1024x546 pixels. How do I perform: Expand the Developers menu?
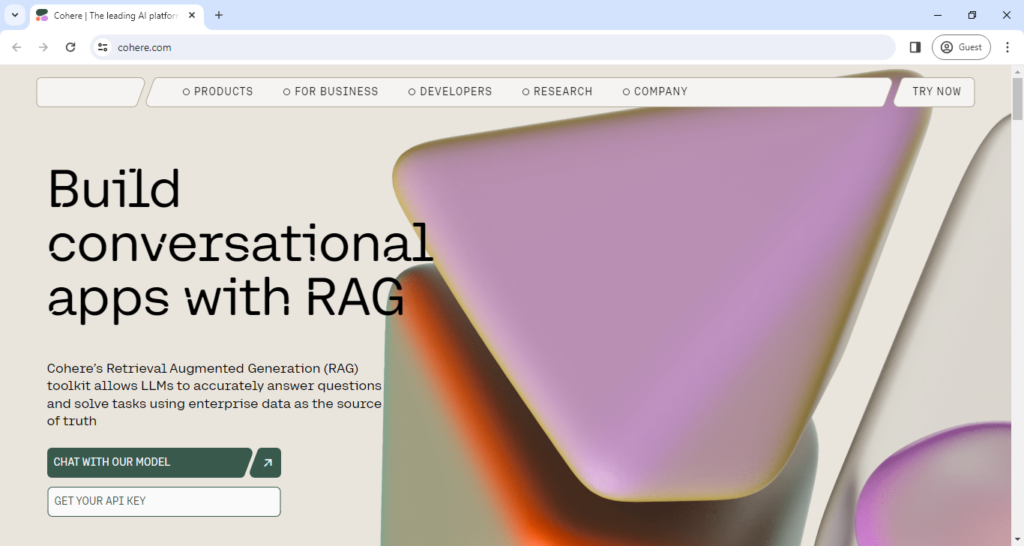click(x=450, y=92)
